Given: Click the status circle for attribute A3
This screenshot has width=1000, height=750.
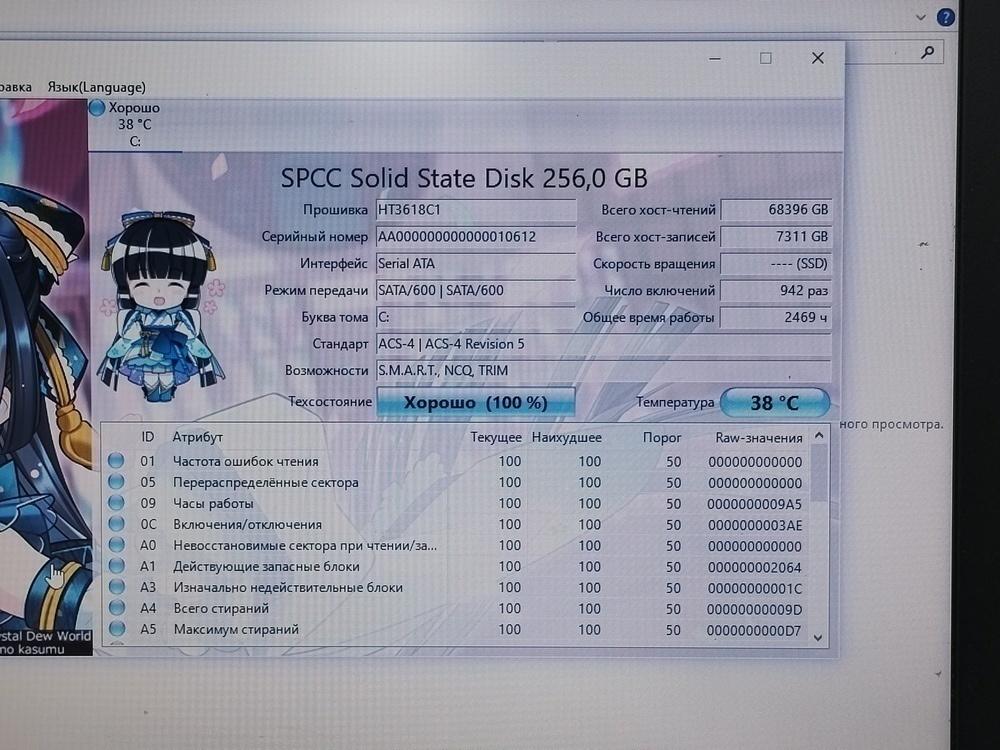Looking at the screenshot, I should tap(116, 587).
